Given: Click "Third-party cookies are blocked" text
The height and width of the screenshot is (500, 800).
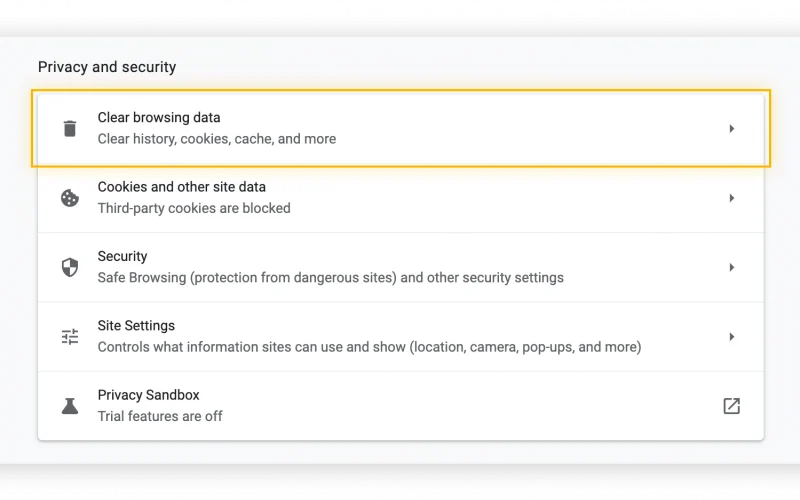Looking at the screenshot, I should coord(194,208).
